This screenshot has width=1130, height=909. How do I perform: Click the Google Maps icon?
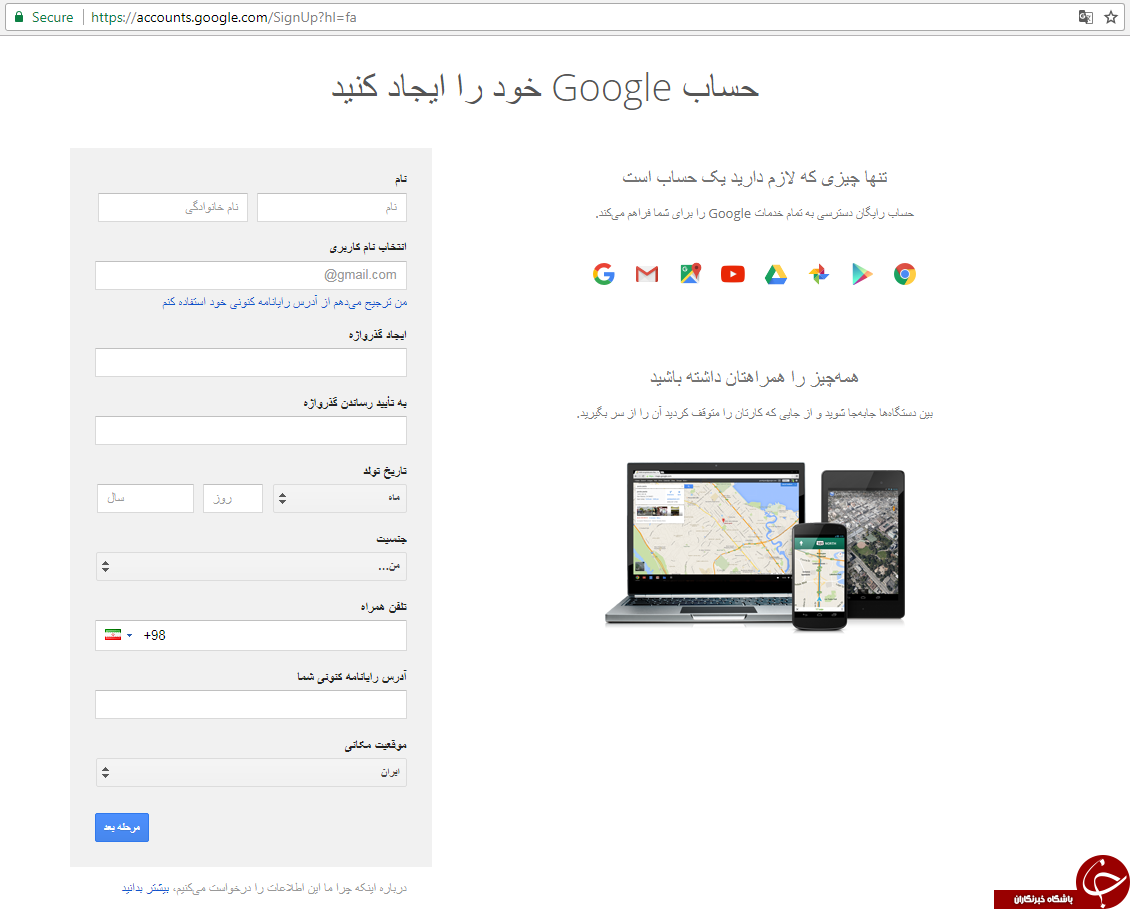click(x=690, y=274)
